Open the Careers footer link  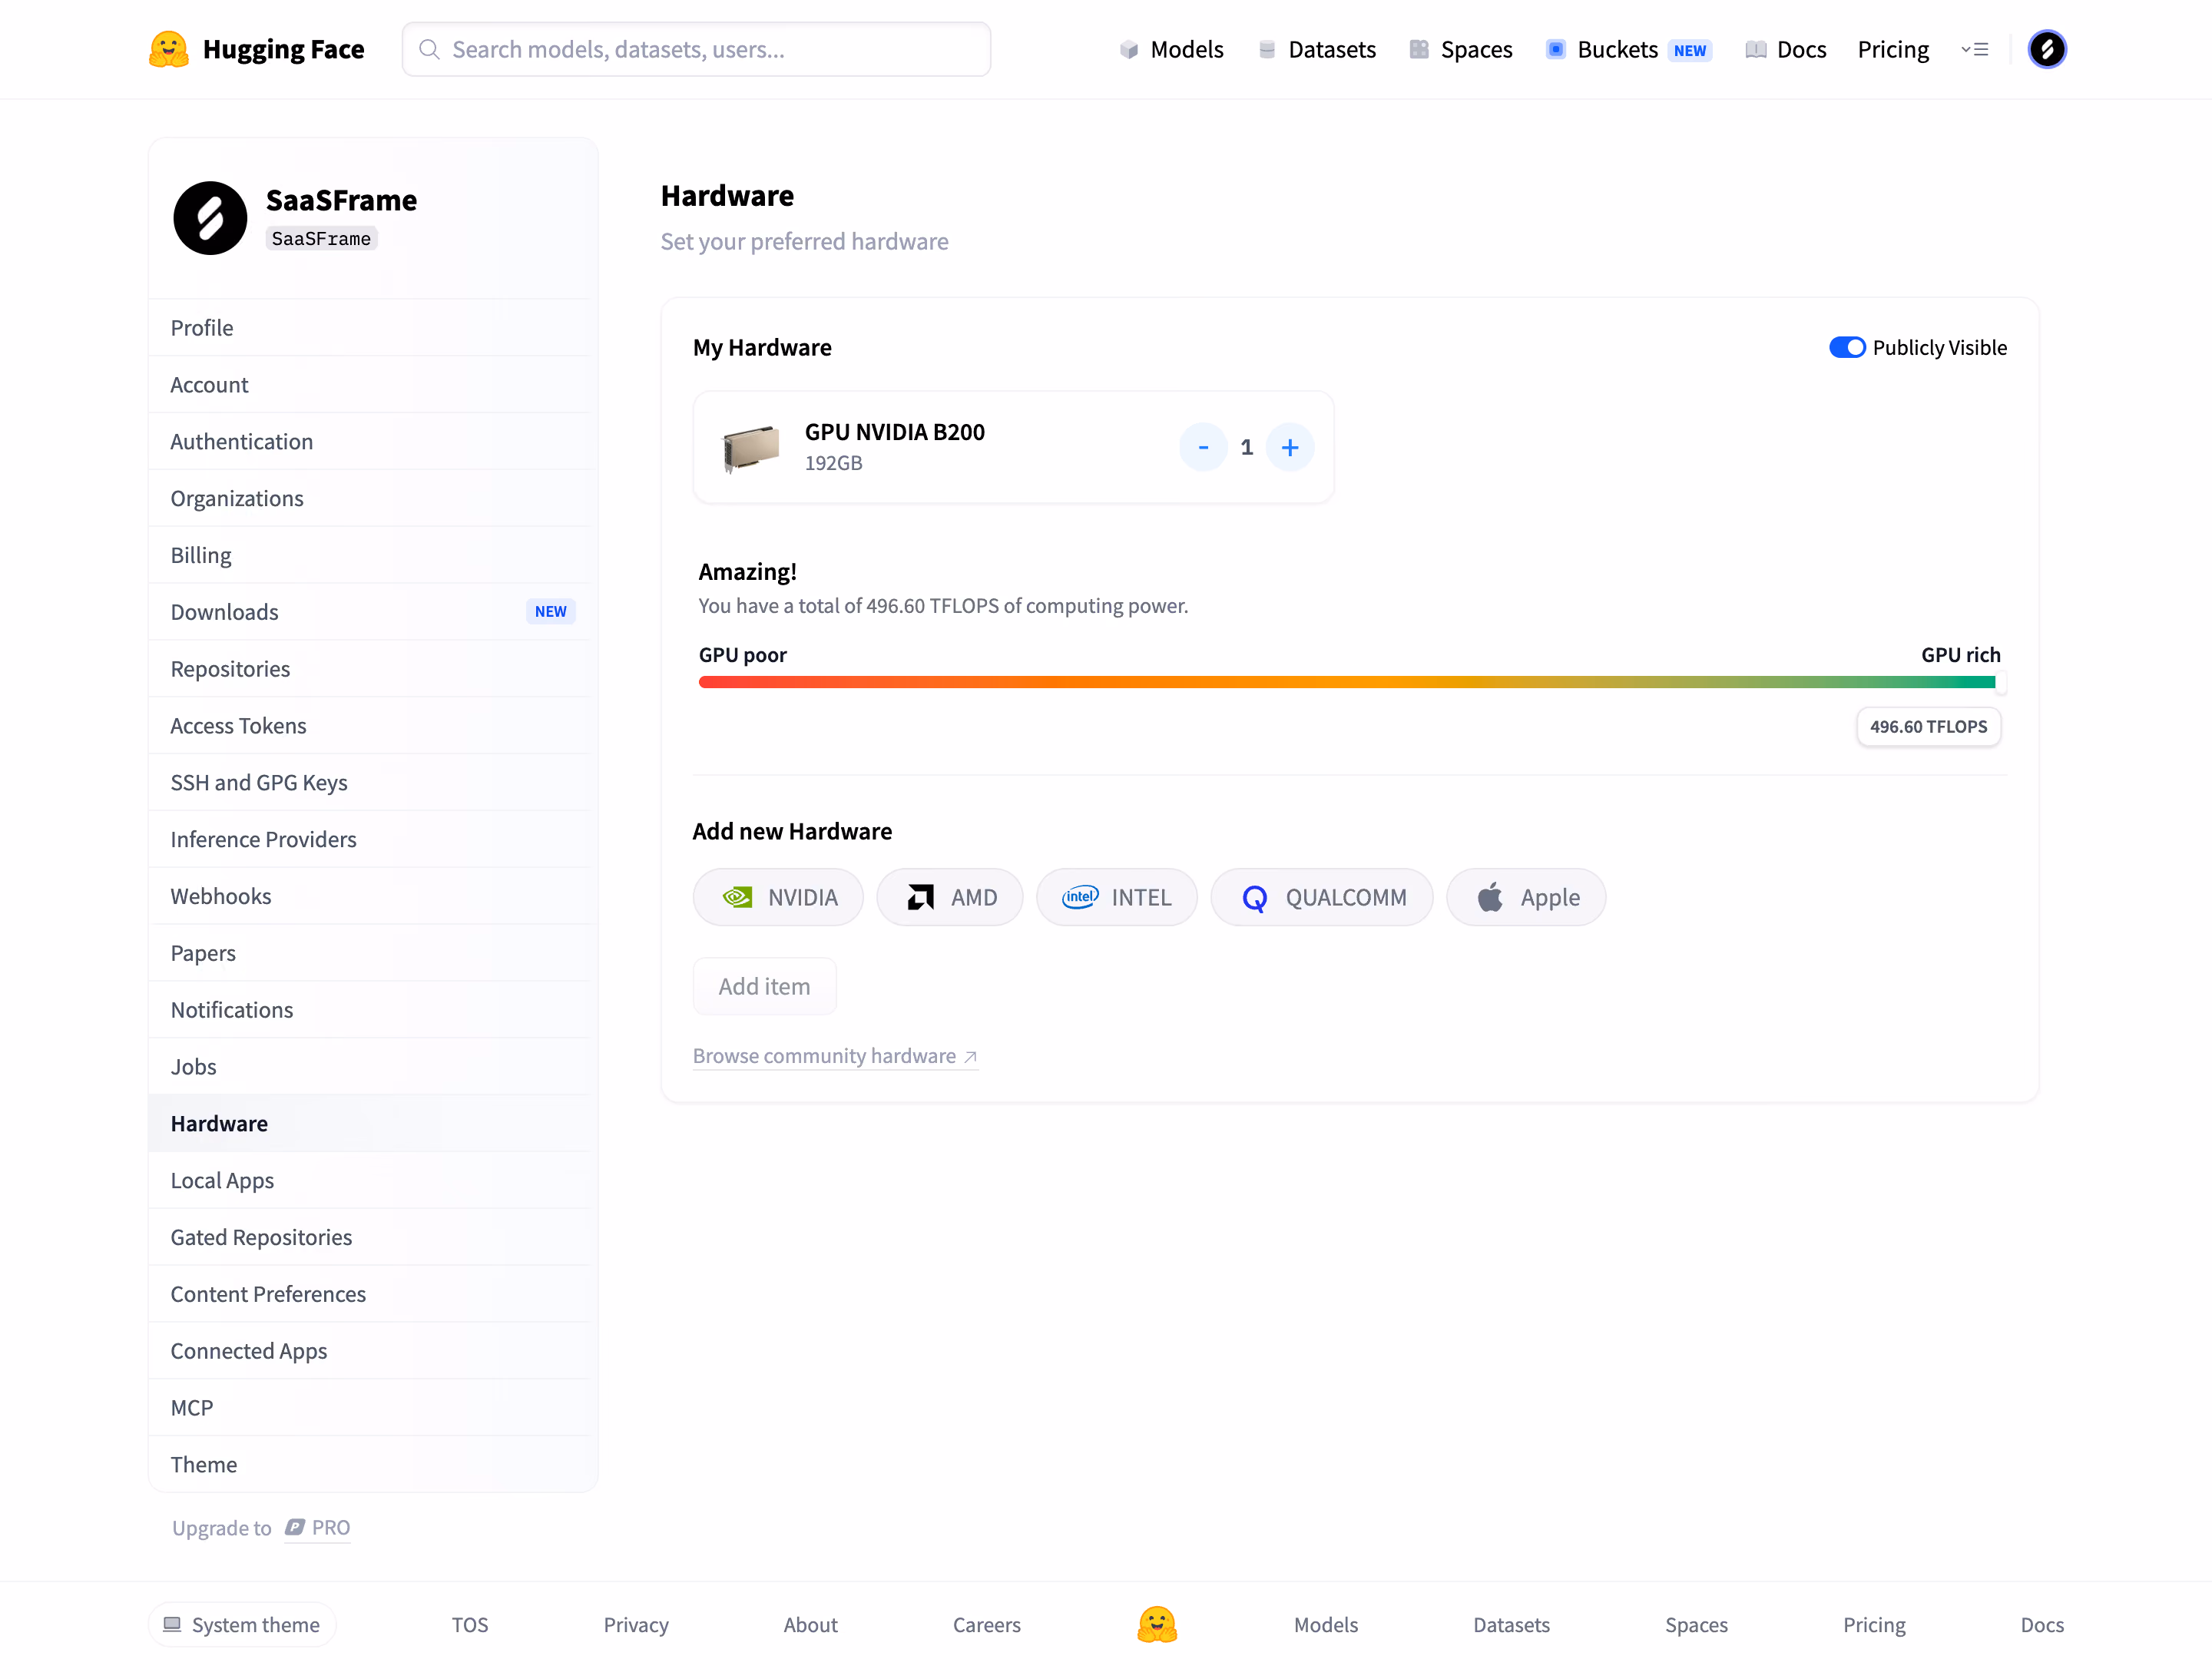[x=986, y=1625]
